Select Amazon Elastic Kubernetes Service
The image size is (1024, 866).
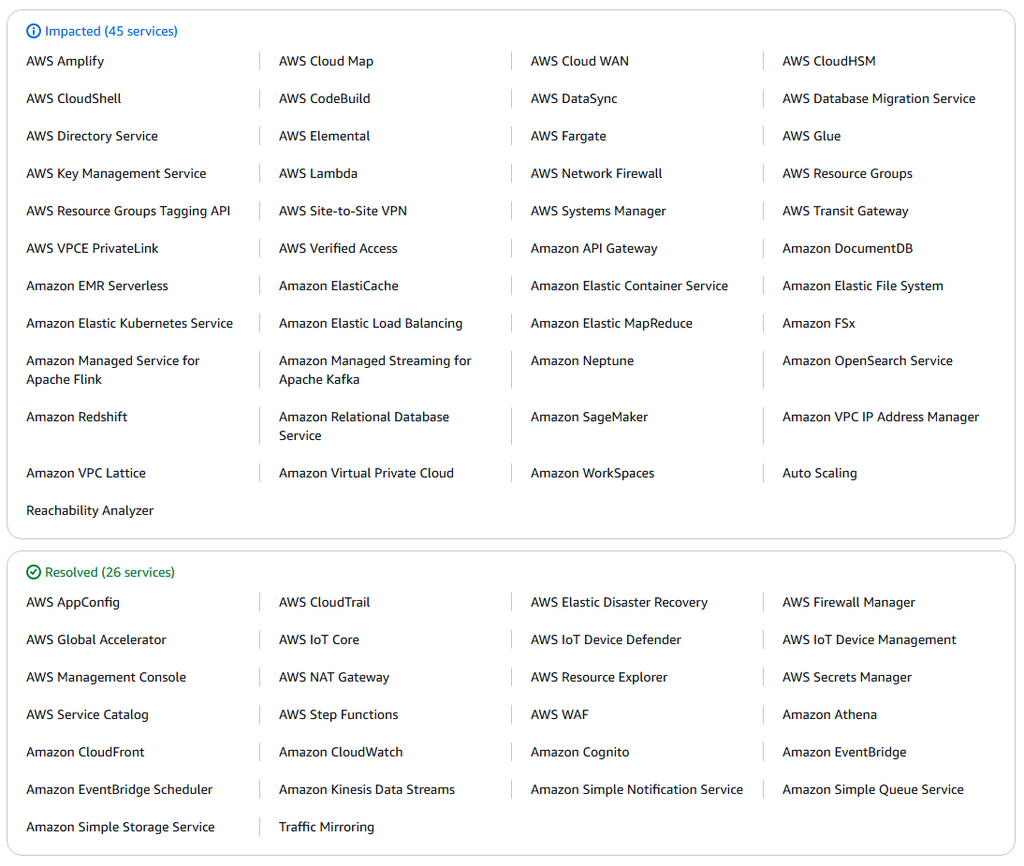pos(129,324)
